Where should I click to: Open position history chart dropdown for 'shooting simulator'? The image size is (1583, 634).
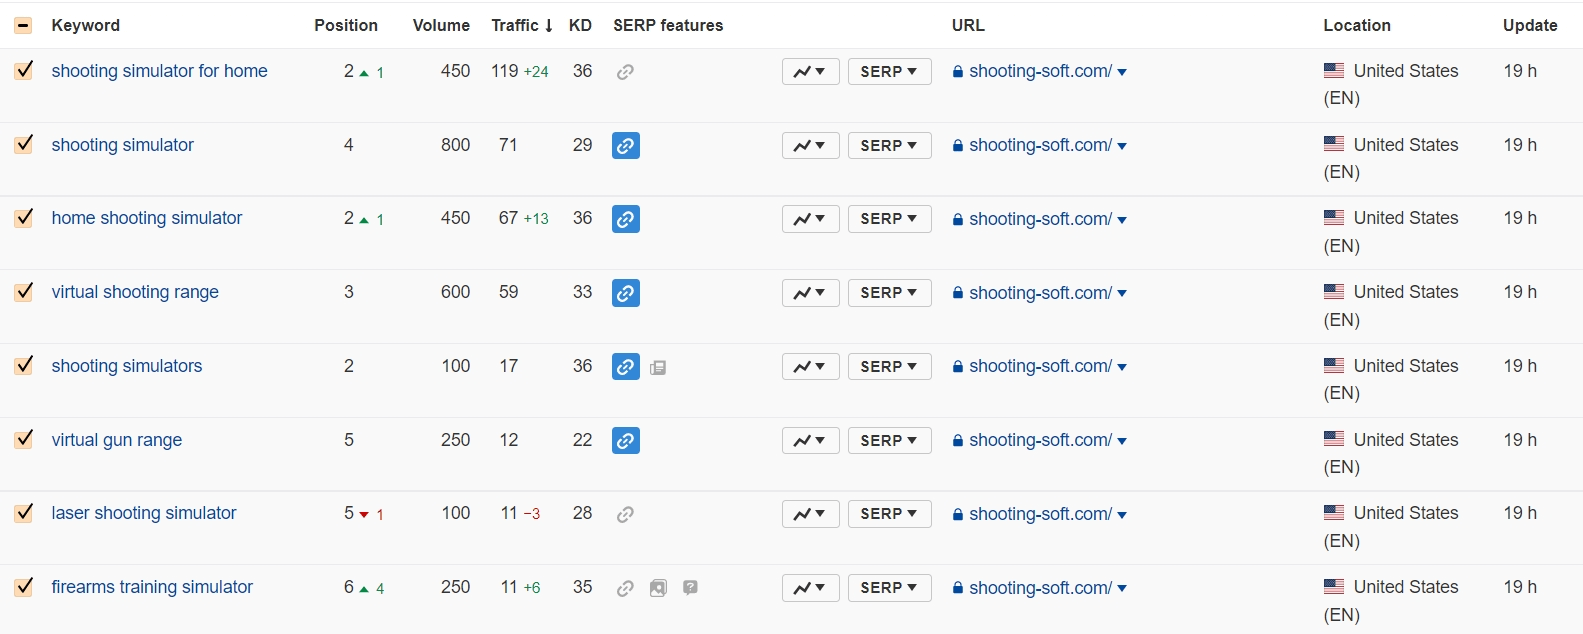click(x=810, y=146)
